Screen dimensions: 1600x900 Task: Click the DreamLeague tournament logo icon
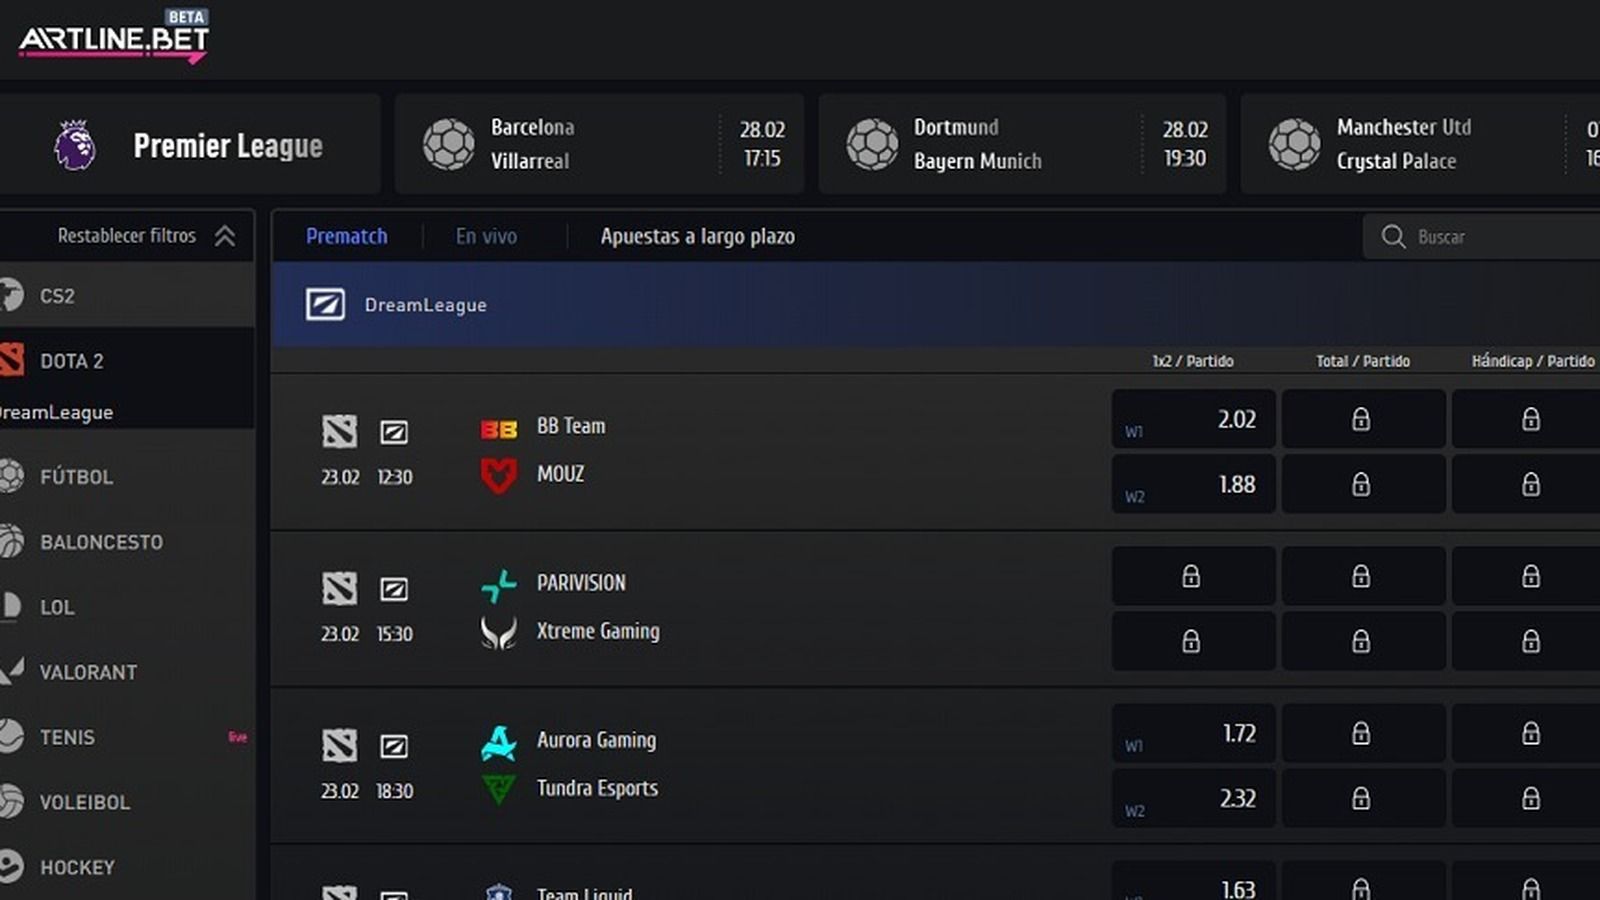coord(325,304)
